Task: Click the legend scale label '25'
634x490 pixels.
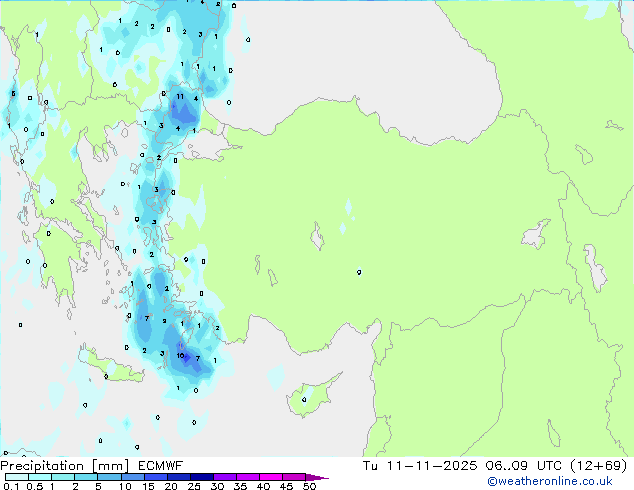Action: [x=194, y=486]
